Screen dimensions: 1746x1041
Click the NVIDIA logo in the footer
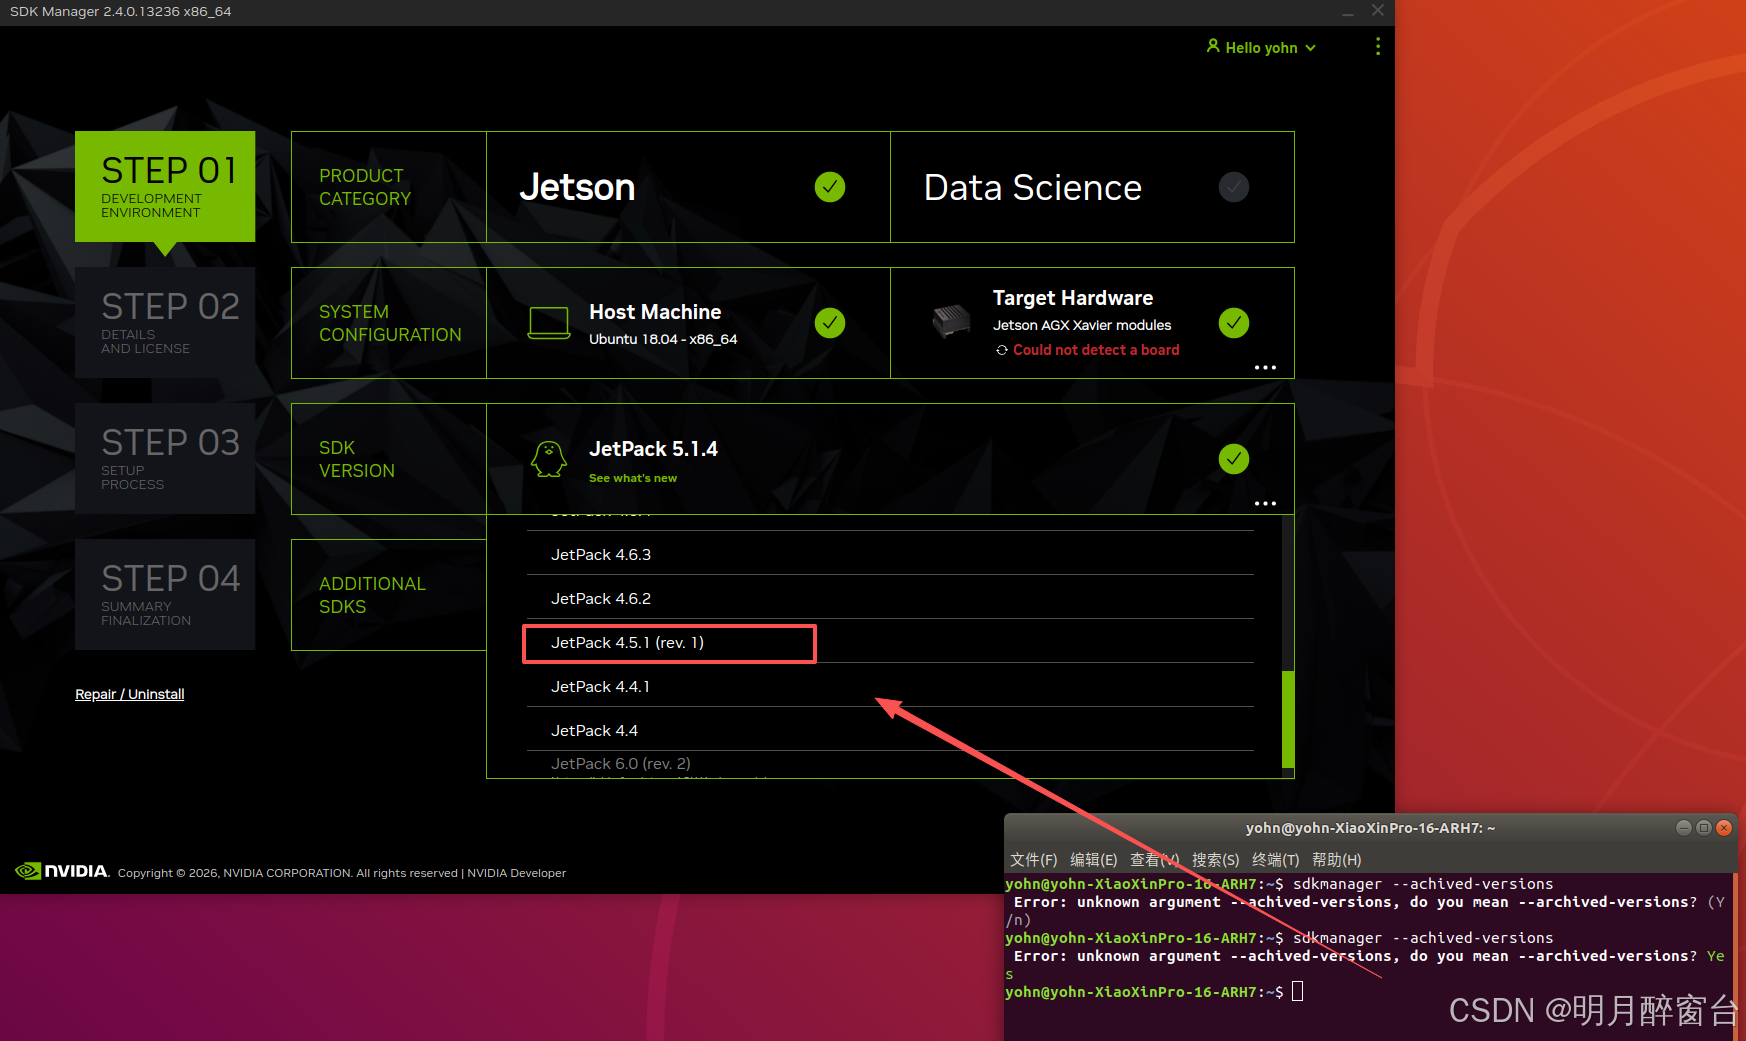(x=62, y=871)
